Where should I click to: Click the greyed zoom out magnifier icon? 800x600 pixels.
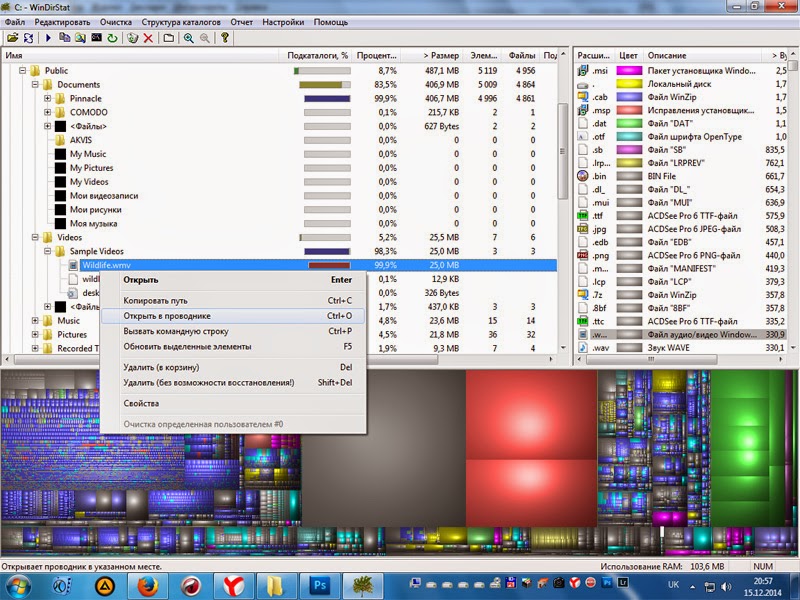(x=205, y=38)
